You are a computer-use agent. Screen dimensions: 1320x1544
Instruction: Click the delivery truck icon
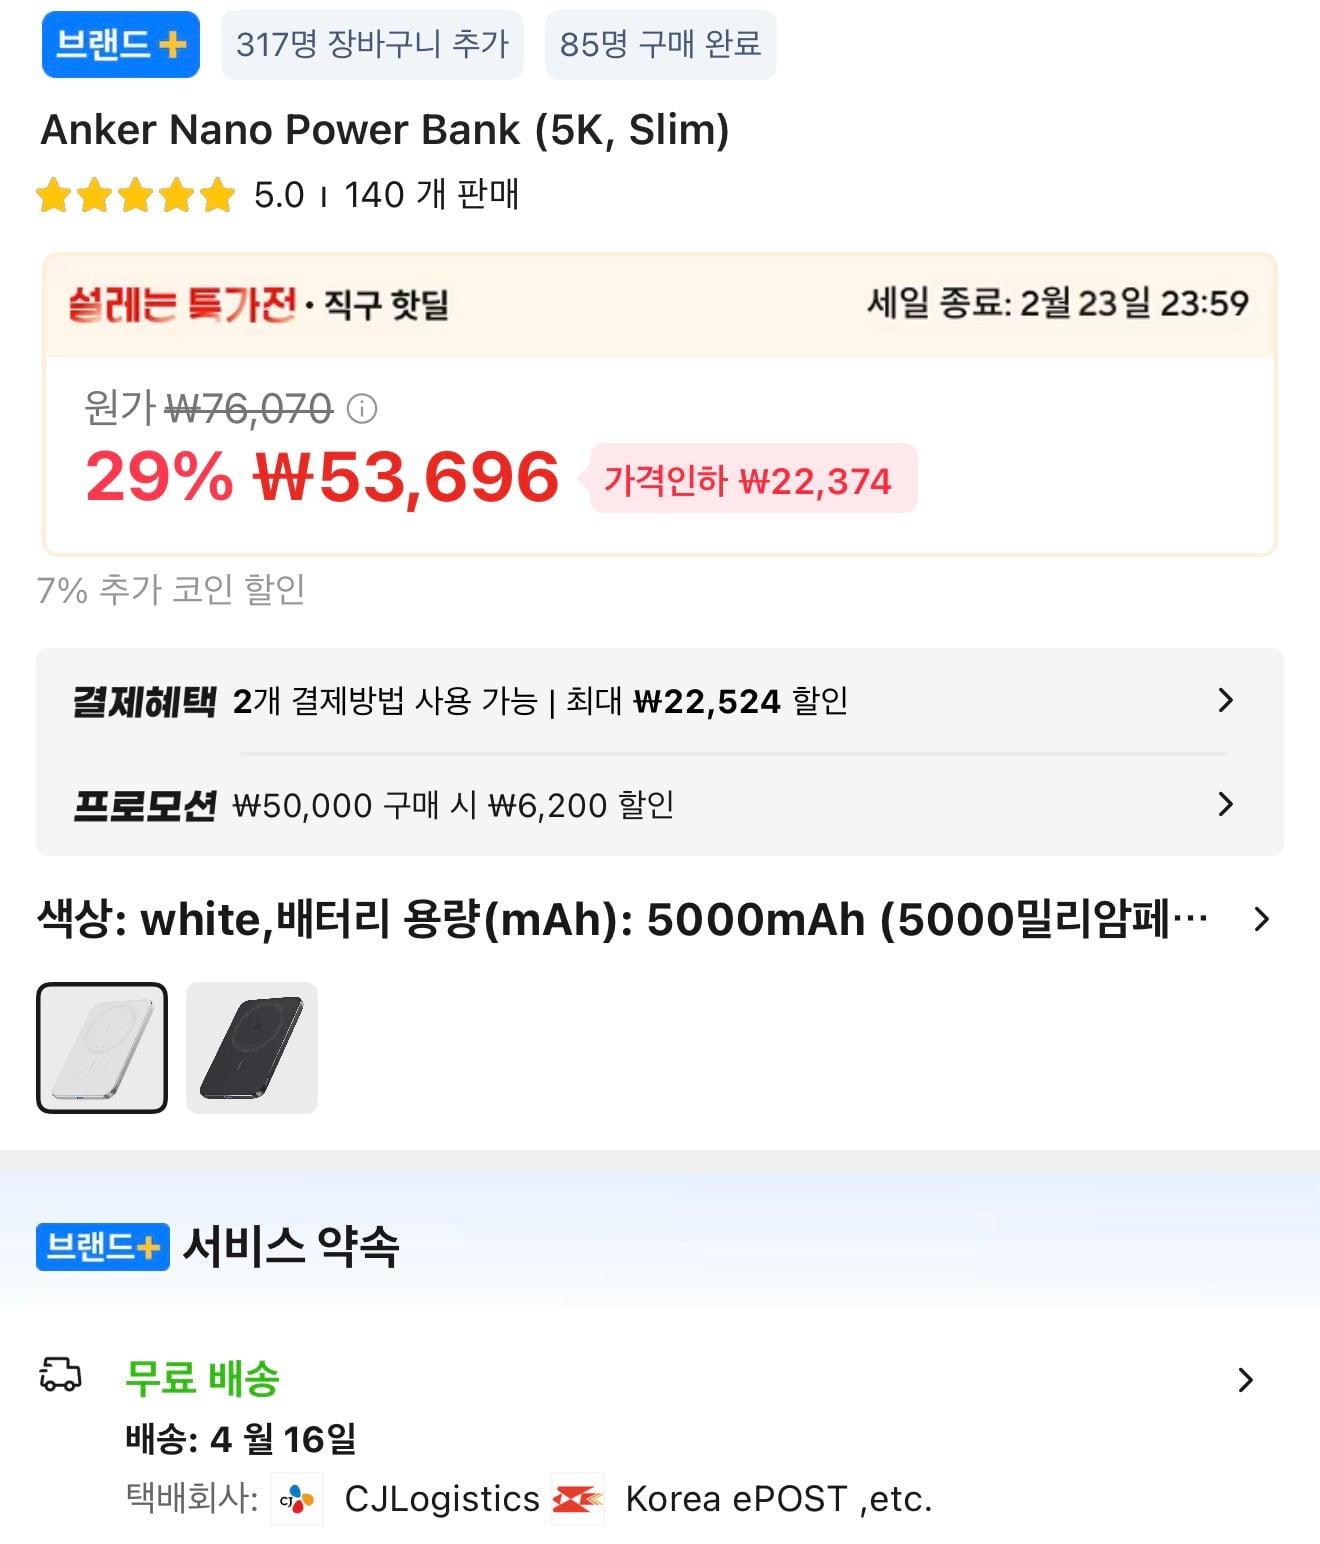coord(60,1375)
